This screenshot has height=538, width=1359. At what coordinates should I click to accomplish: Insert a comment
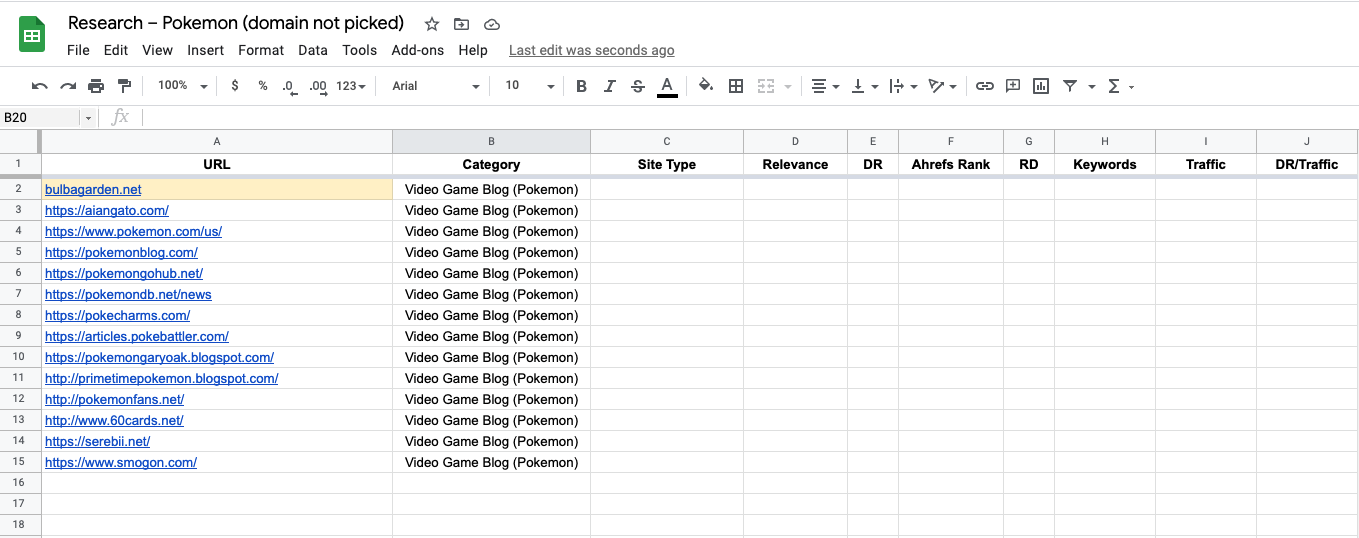point(1013,86)
